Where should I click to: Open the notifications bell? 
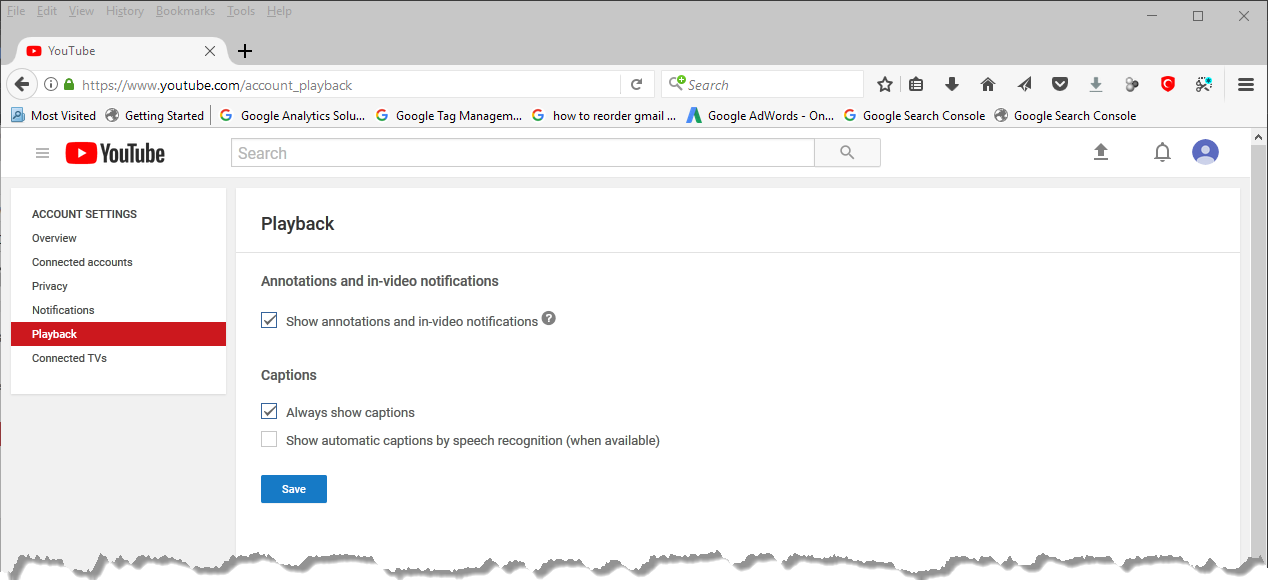click(1162, 153)
